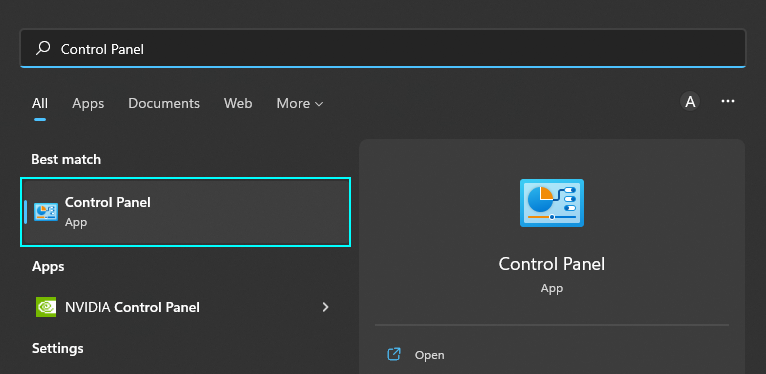Click the Control Panel search field

(383, 48)
